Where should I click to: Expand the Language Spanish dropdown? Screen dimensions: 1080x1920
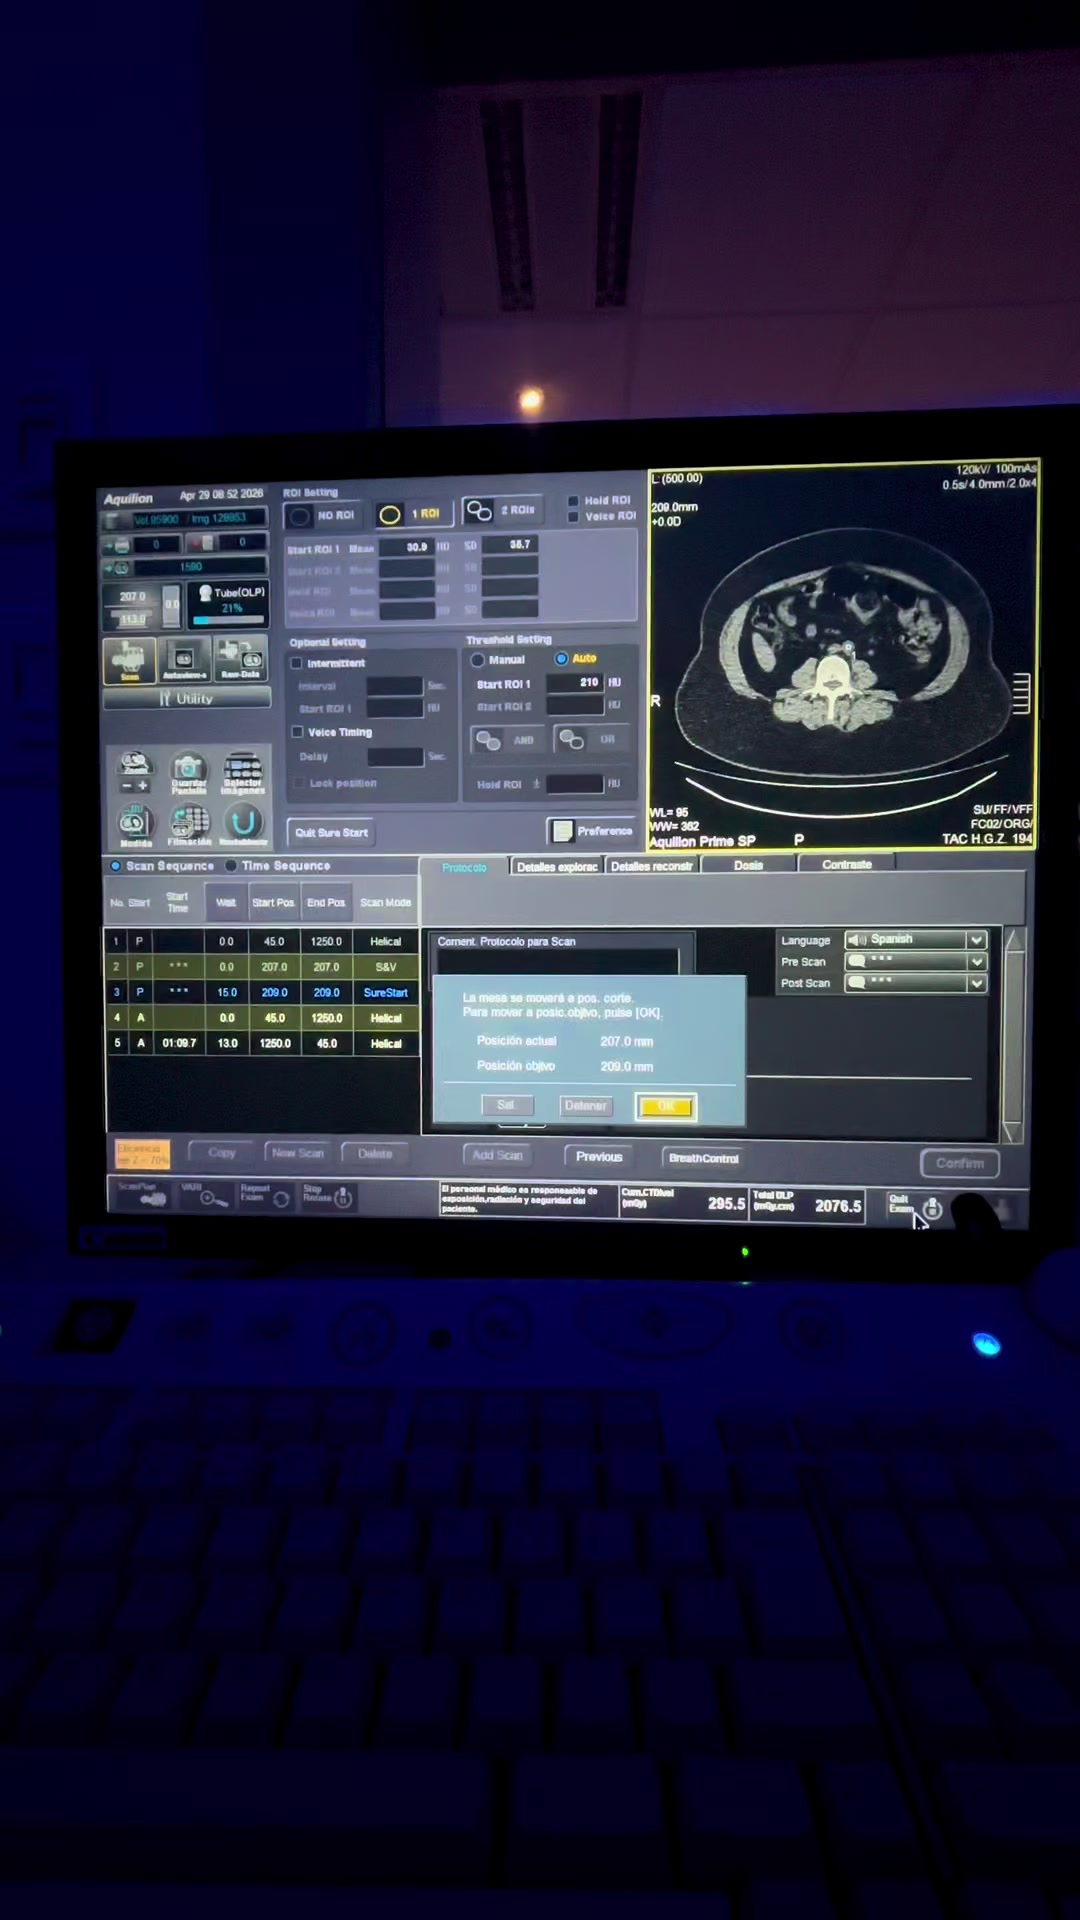tap(976, 940)
